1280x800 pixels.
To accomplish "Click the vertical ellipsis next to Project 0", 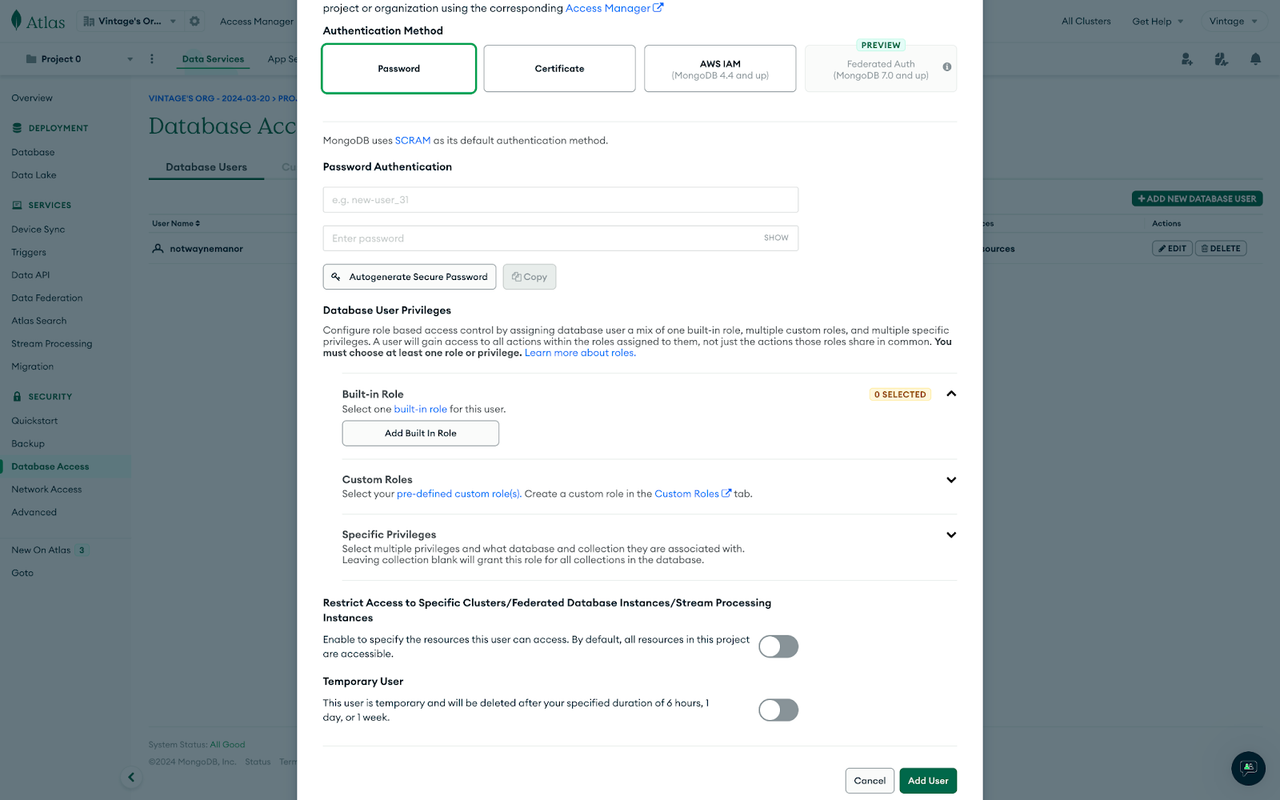I will click(152, 60).
